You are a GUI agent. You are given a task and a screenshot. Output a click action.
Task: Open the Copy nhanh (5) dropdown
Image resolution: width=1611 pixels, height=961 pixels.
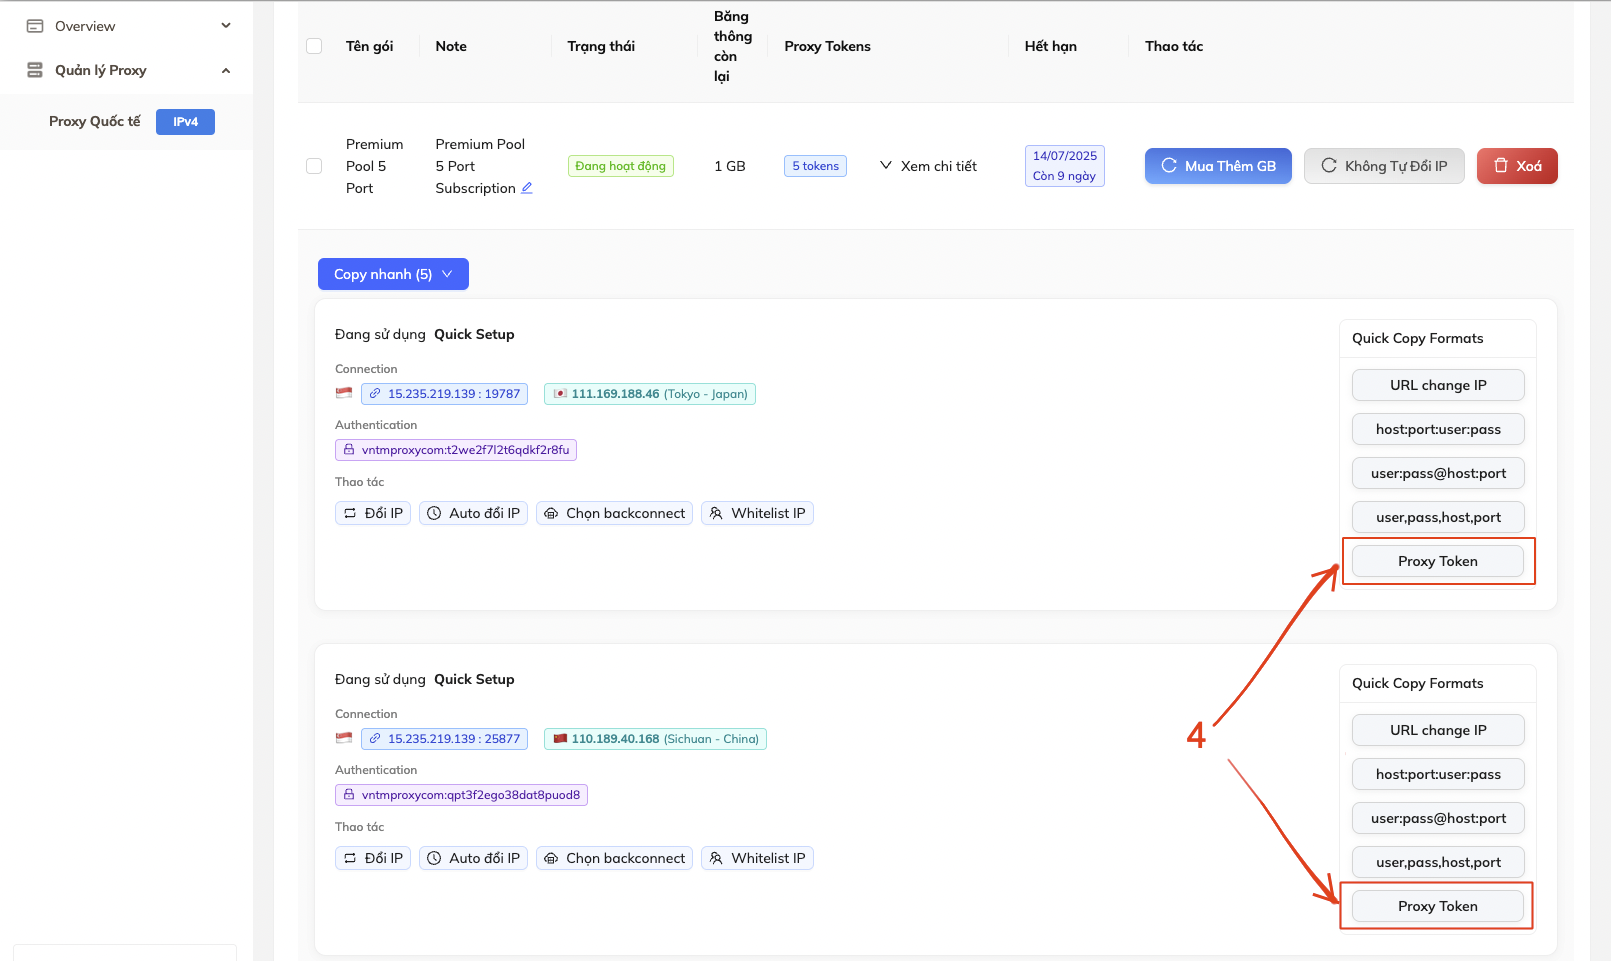pyautogui.click(x=393, y=274)
